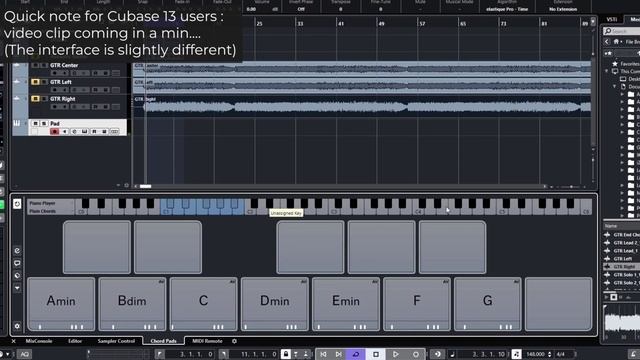Collapse the This Computer tree node
This screenshot has height=360, width=640.
click(607, 71)
